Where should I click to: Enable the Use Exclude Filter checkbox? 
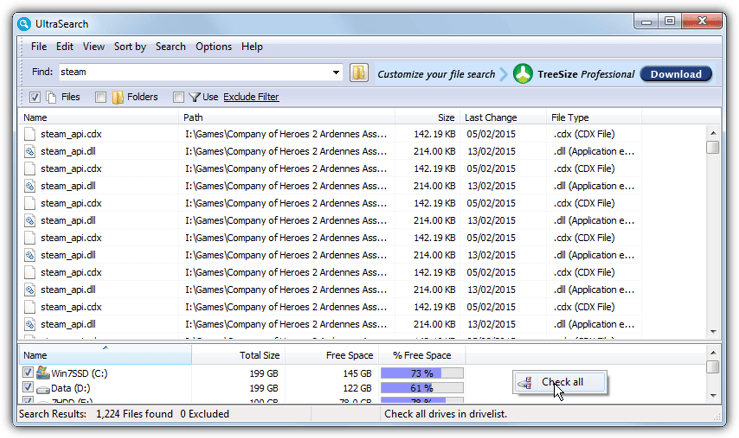tap(178, 97)
